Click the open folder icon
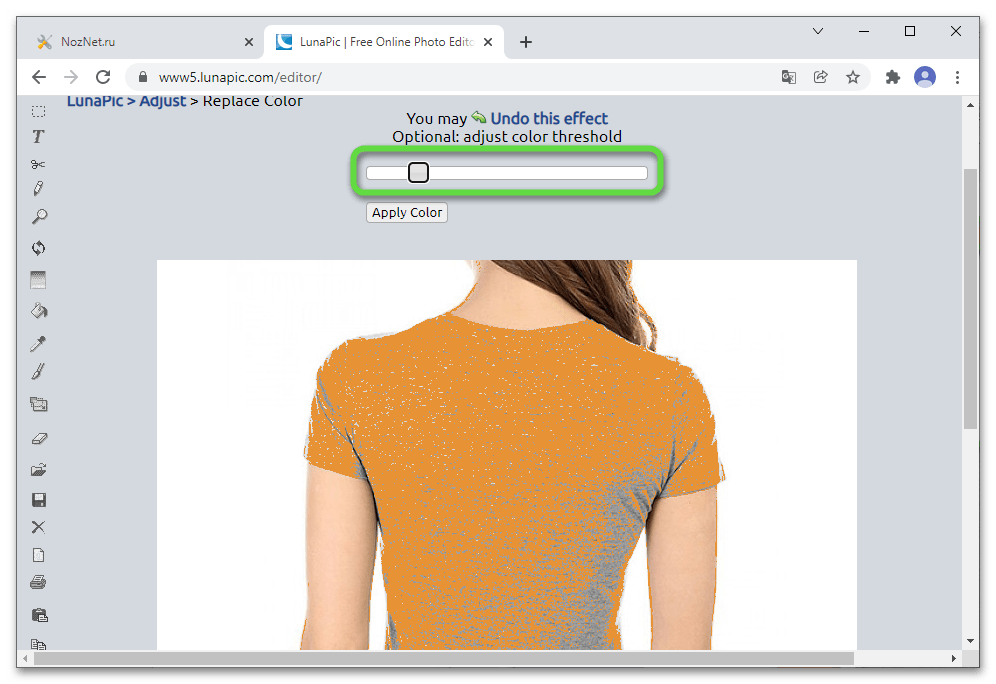Viewport: 996px width, 684px height. pyautogui.click(x=39, y=469)
